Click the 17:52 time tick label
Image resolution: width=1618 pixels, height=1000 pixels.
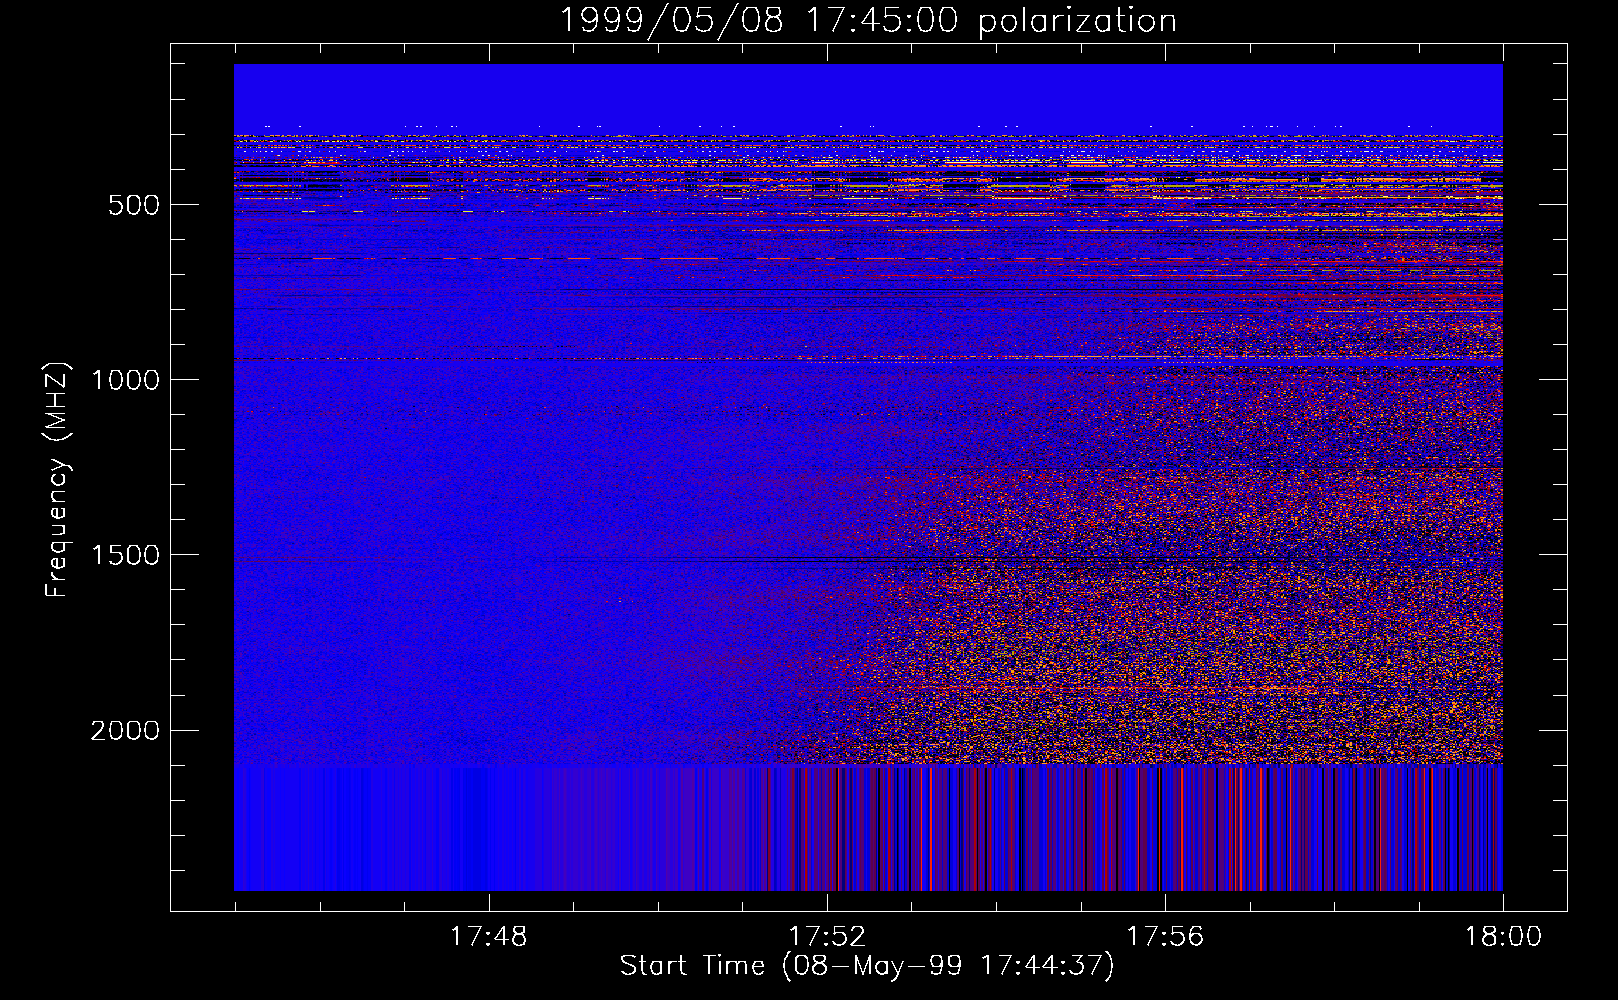click(827, 937)
